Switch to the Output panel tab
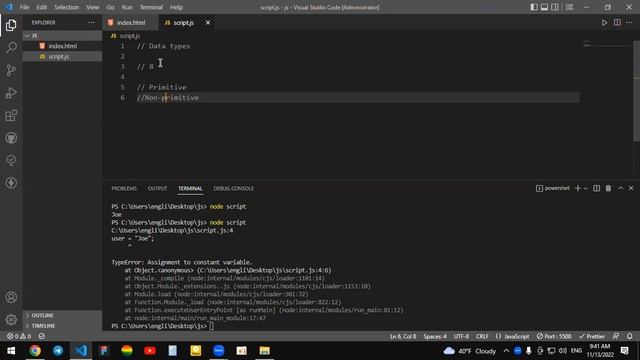 pyautogui.click(x=157, y=189)
